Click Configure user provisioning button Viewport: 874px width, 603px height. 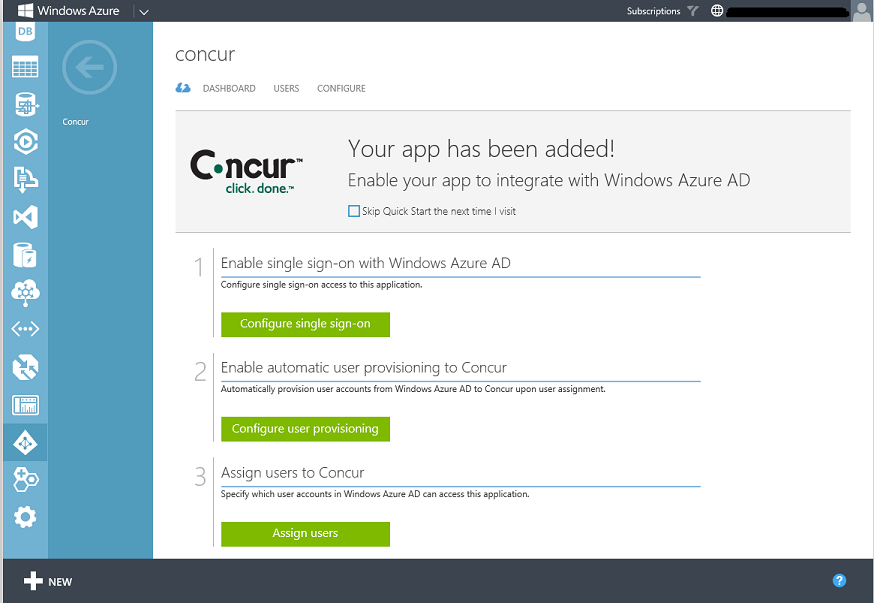[x=305, y=429]
